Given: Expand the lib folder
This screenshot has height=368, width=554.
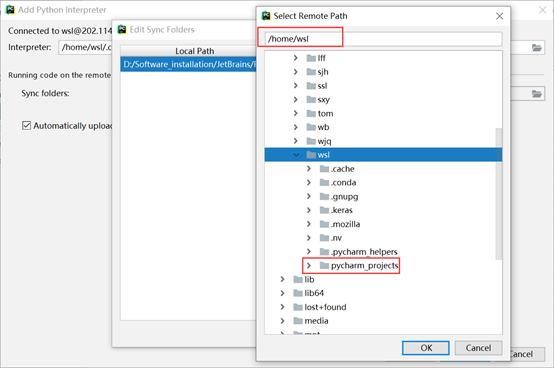Looking at the screenshot, I should coord(282,279).
